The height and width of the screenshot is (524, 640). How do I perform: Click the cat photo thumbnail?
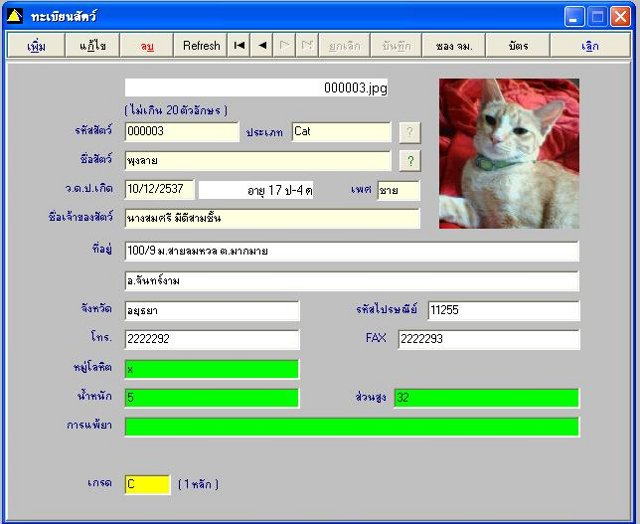(509, 153)
